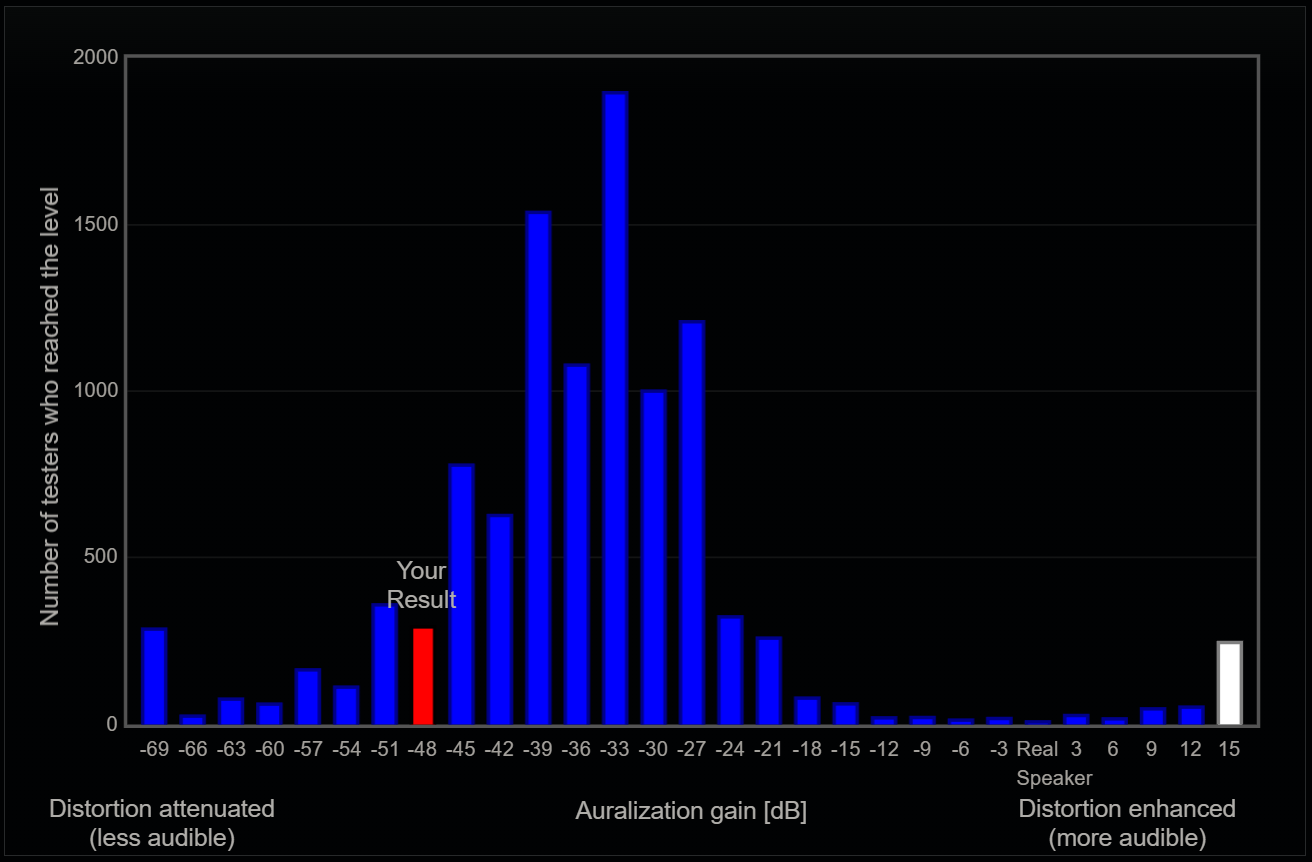Click the leftmost blue bar at -69
The width and height of the screenshot is (1312, 862).
(x=154, y=676)
